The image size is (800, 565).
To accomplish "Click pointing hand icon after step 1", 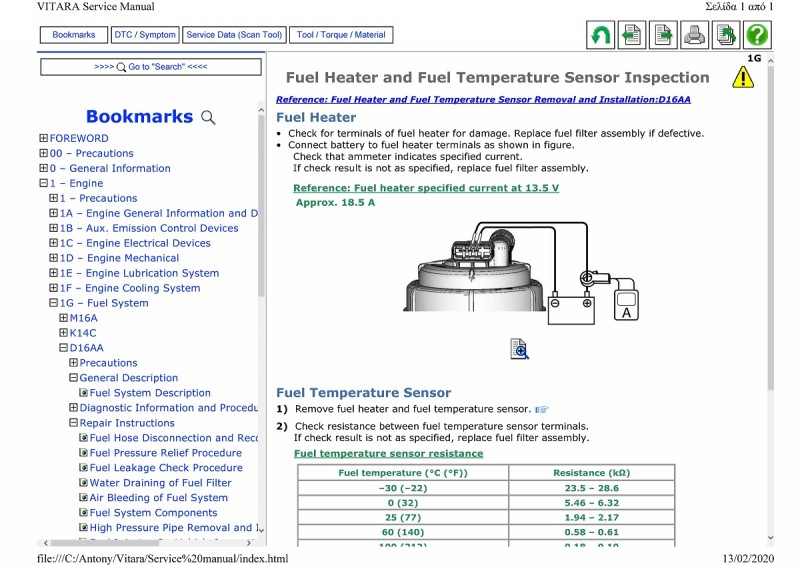I will [x=541, y=409].
